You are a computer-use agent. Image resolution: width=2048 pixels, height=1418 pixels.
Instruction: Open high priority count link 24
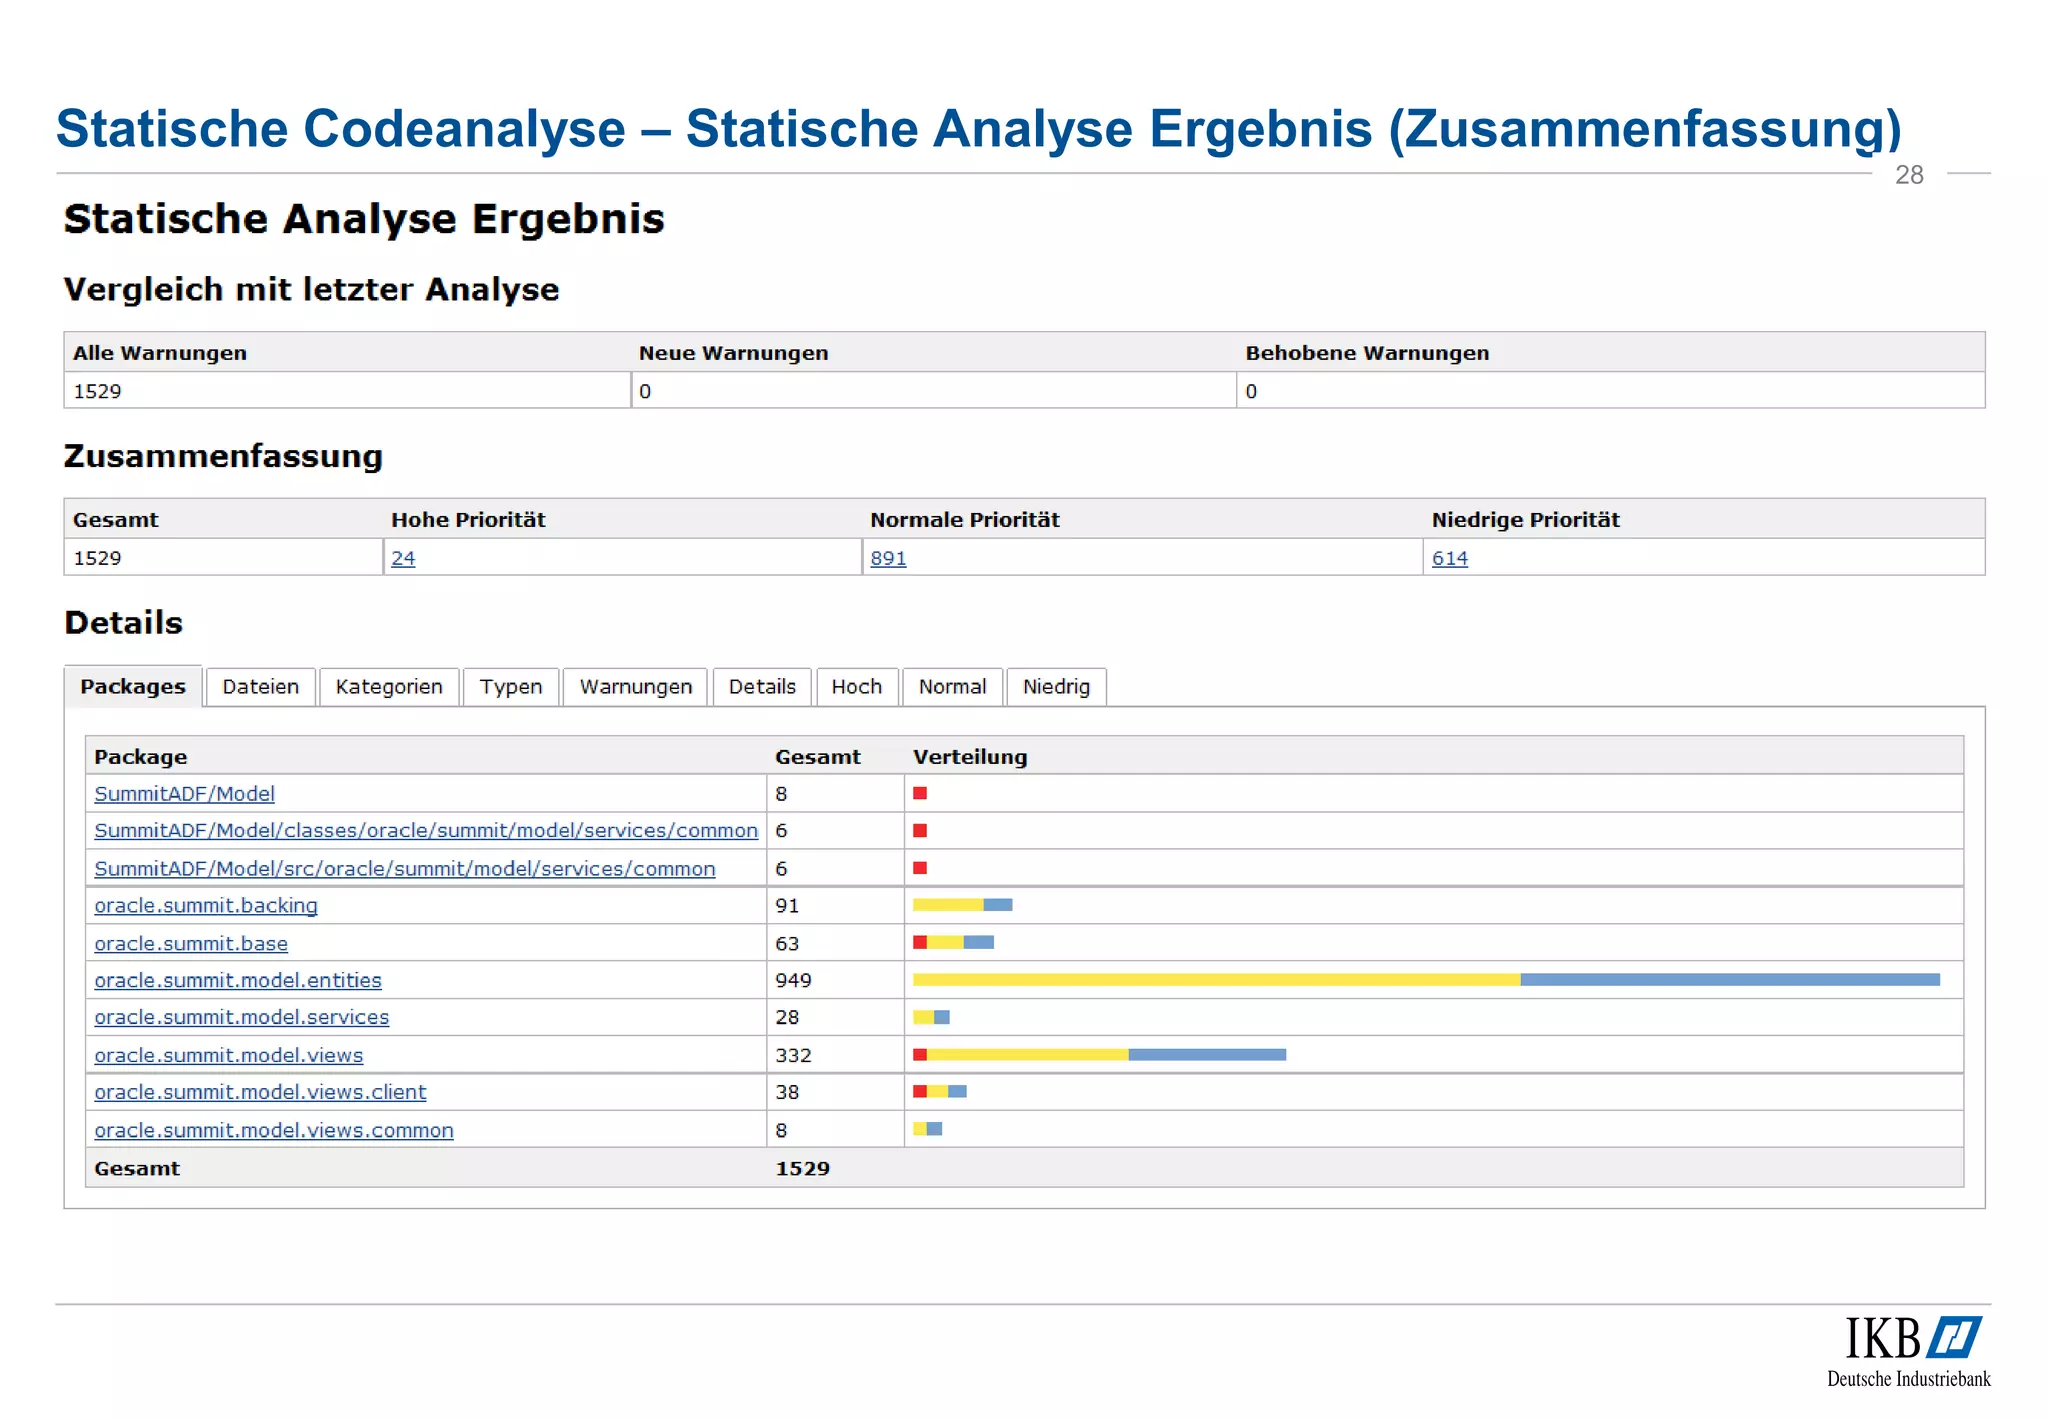coord(403,558)
